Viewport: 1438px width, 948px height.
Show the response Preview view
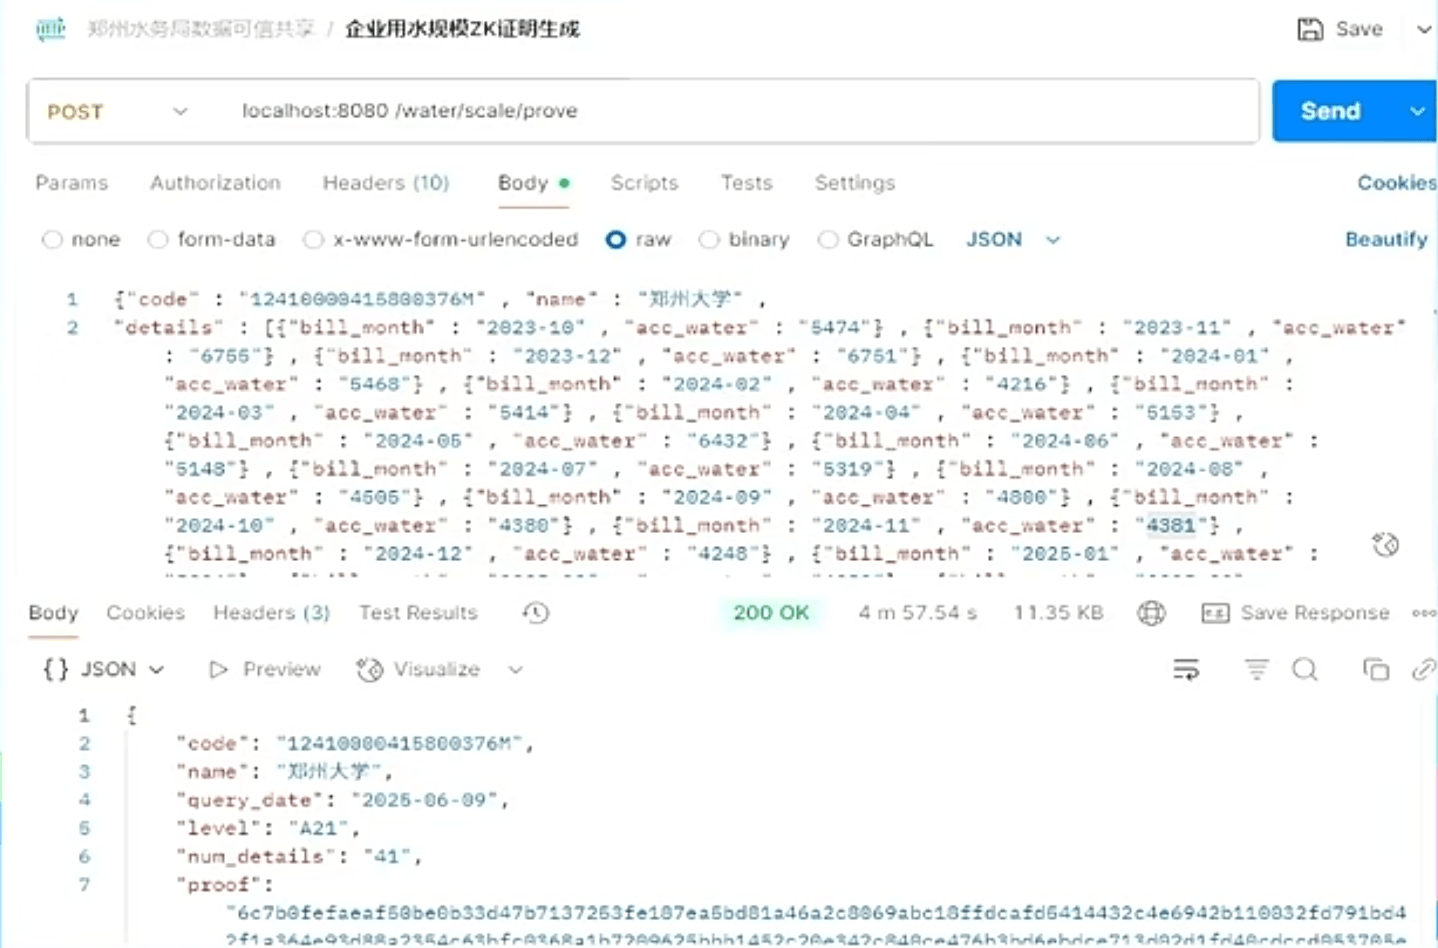point(265,669)
